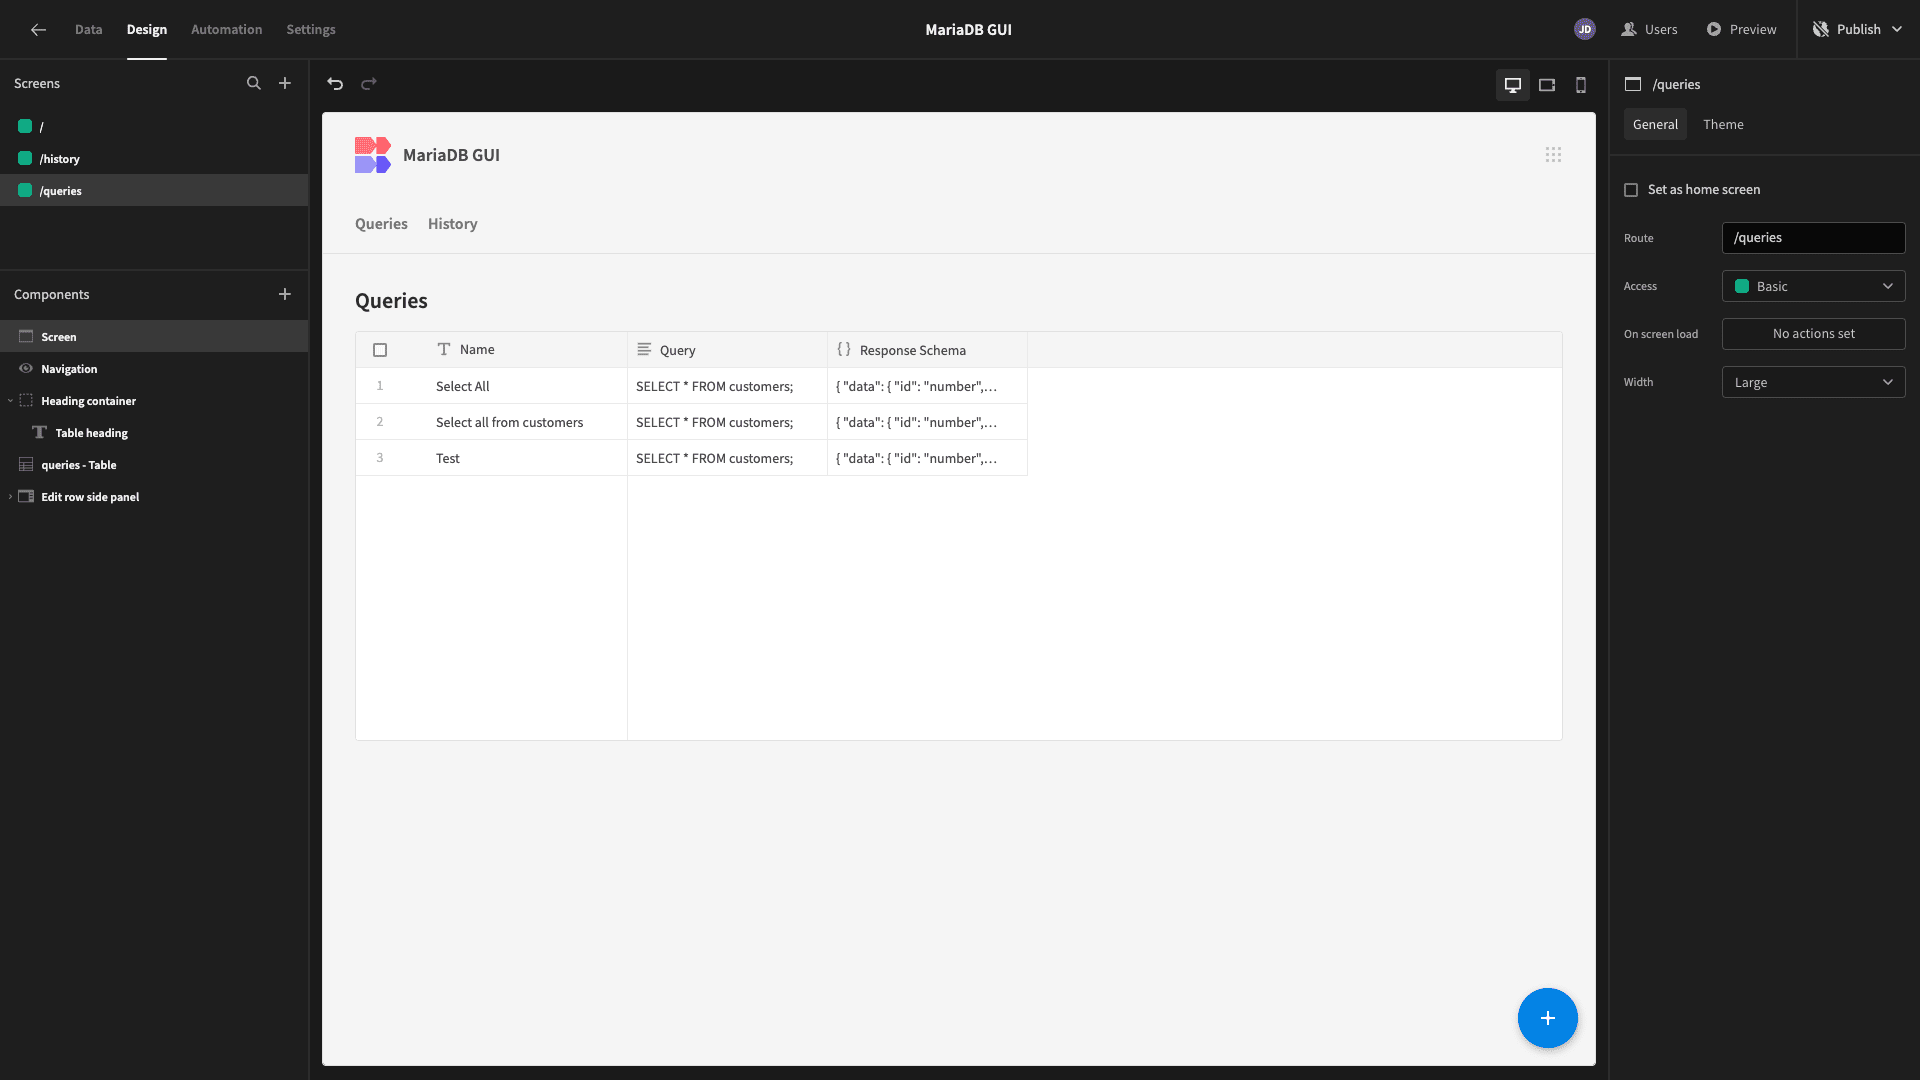Click the Queries navigation link
1920x1080 pixels.
pos(381,224)
